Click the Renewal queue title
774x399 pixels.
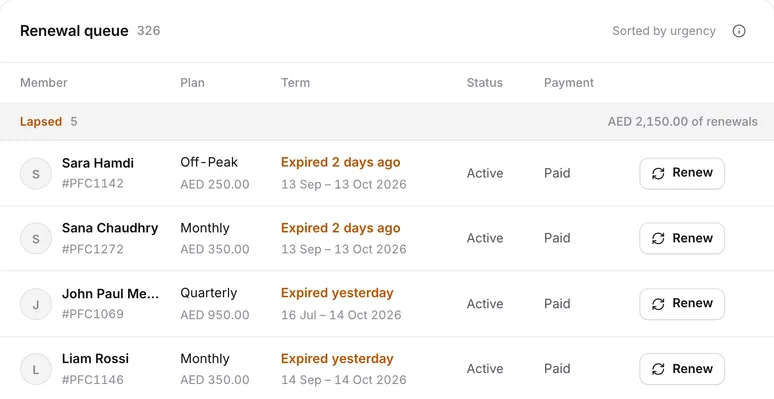(74, 31)
